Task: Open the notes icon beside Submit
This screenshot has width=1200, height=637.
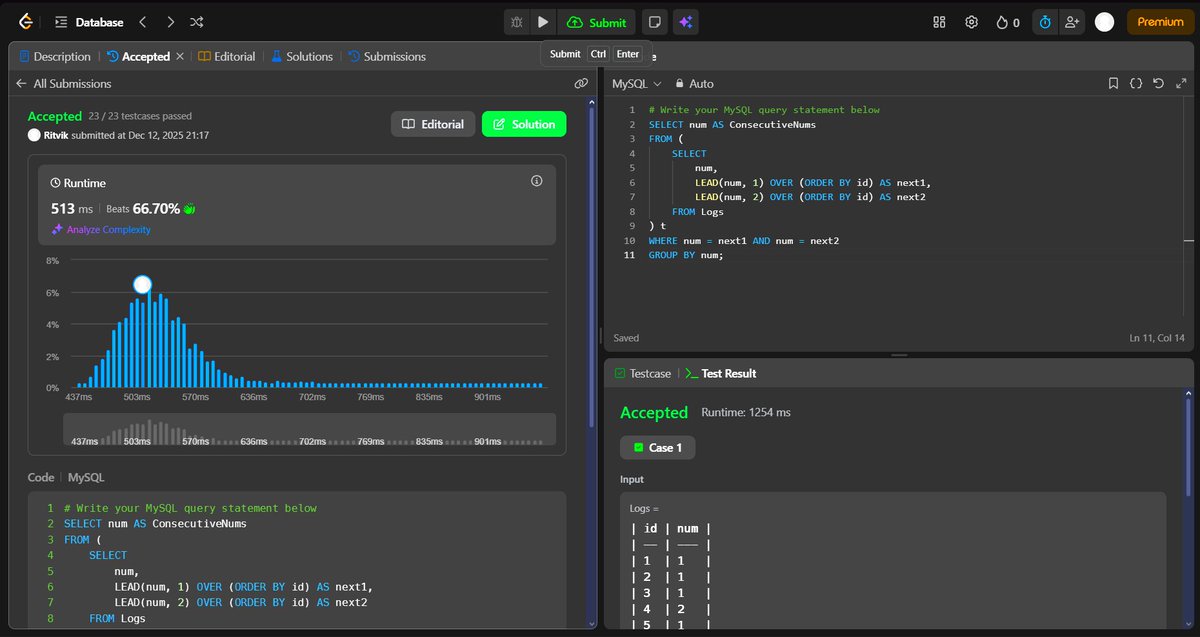Action: coord(654,22)
